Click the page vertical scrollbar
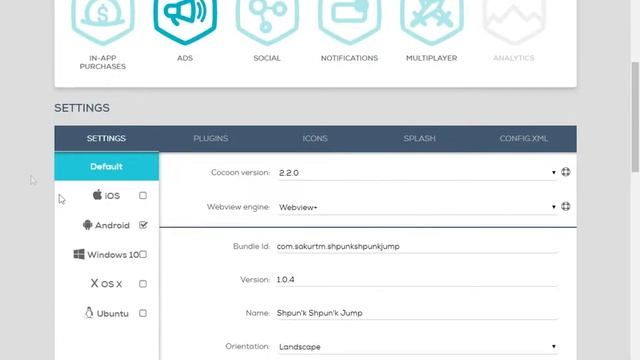The image size is (640, 360). tap(635, 117)
